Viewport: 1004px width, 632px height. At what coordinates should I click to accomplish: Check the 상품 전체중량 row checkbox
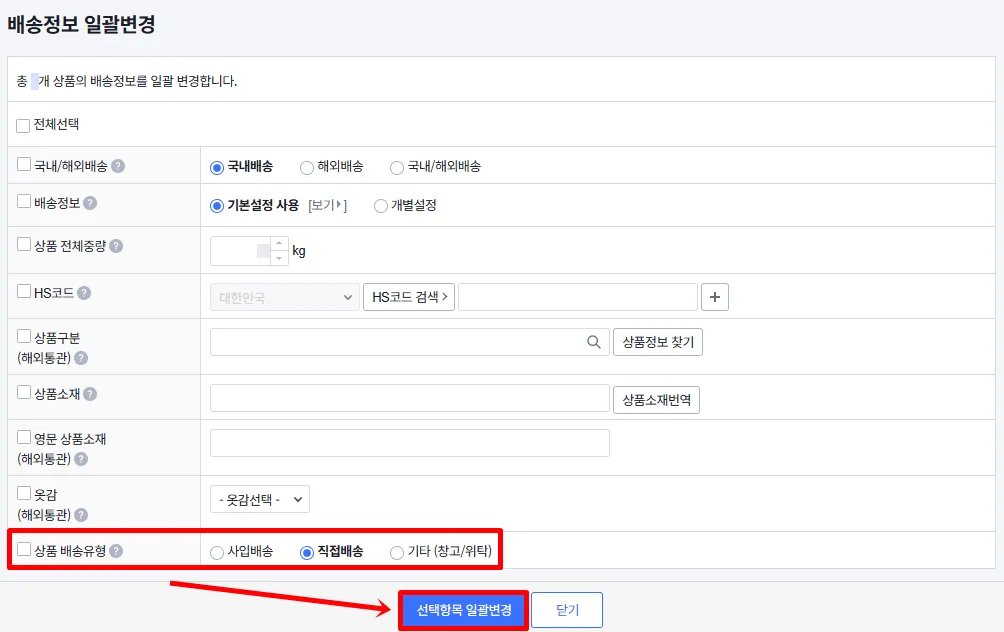tap(24, 244)
